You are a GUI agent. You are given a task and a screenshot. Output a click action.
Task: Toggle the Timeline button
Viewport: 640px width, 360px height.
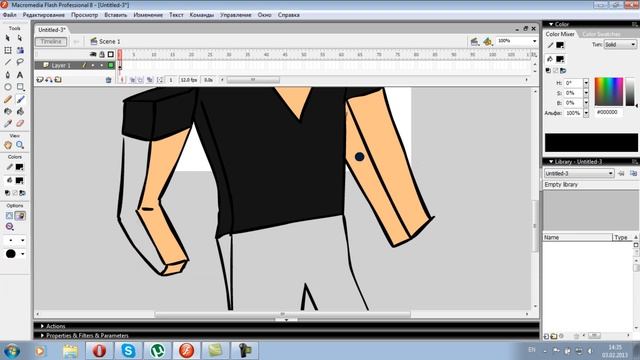click(x=51, y=41)
